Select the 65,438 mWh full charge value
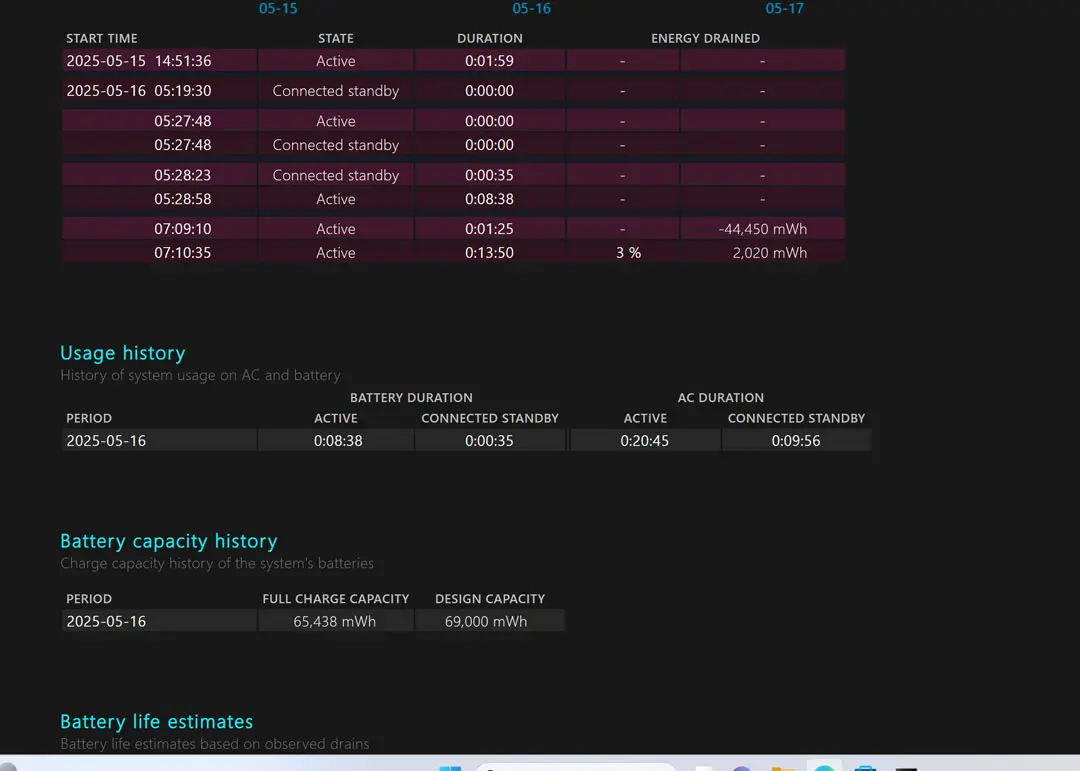 pos(335,621)
